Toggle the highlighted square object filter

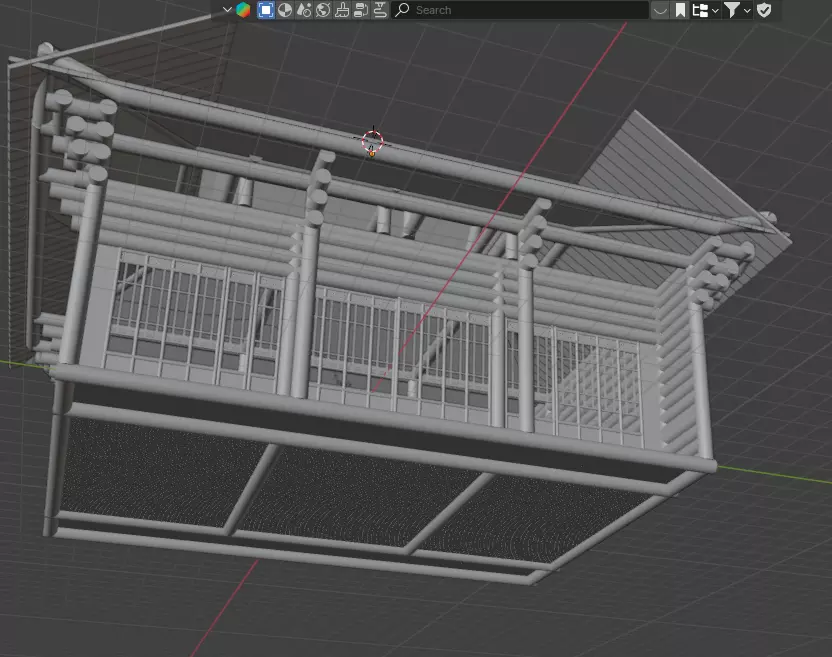[x=266, y=10]
